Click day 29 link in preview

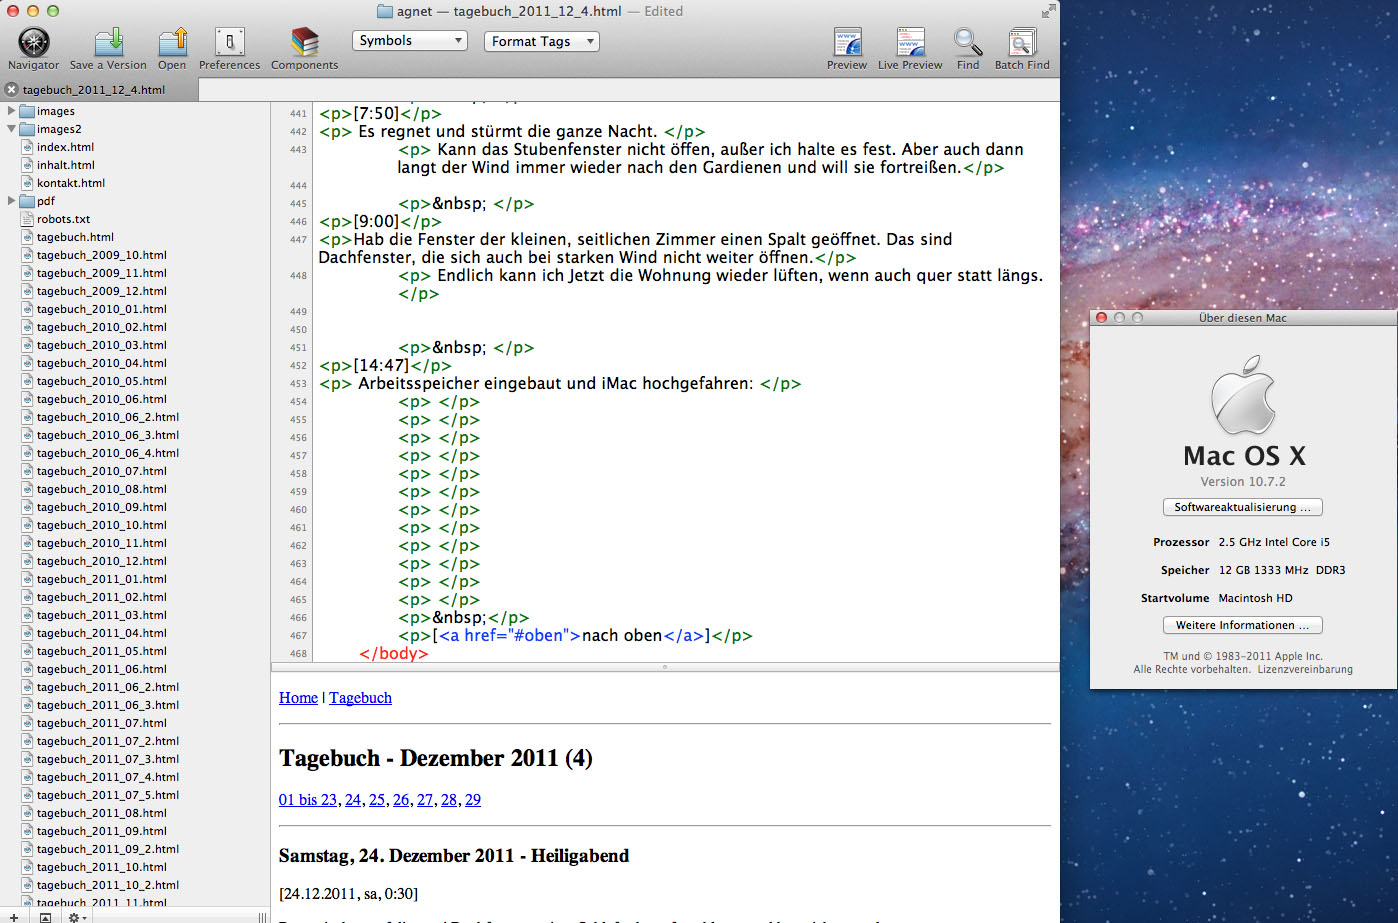point(473,800)
